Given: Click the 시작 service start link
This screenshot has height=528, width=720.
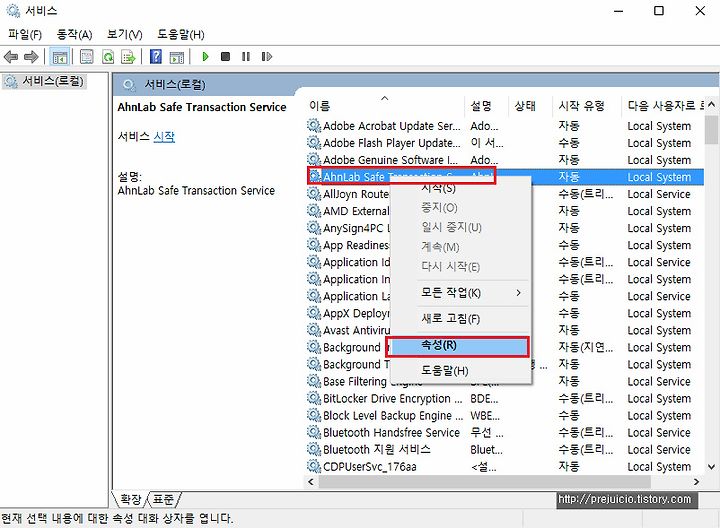Looking at the screenshot, I should (164, 136).
